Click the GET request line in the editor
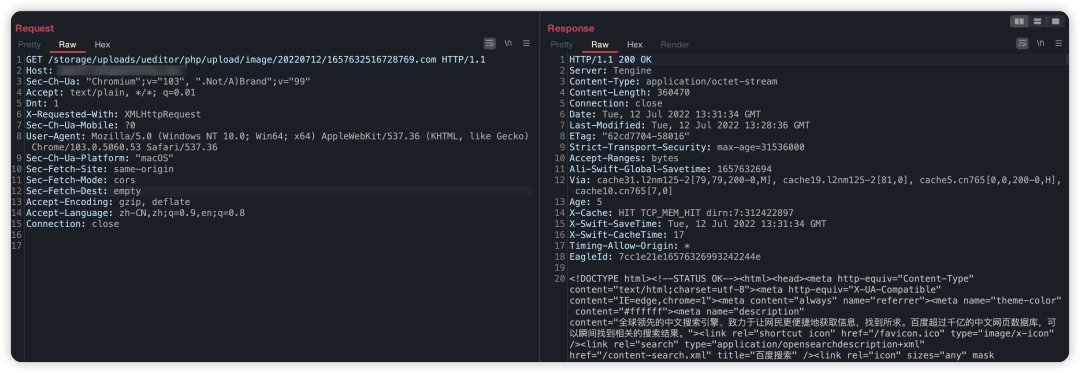The width and height of the screenshot is (1080, 373). click(256, 60)
